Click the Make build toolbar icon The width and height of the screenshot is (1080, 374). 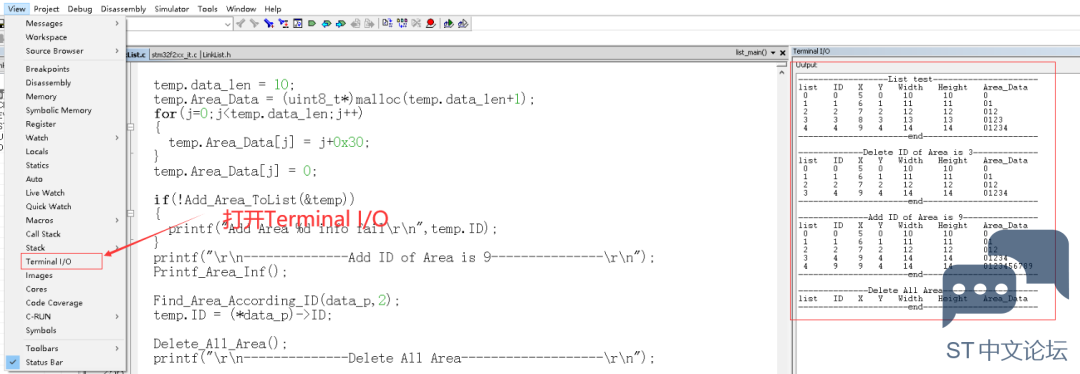click(402, 23)
